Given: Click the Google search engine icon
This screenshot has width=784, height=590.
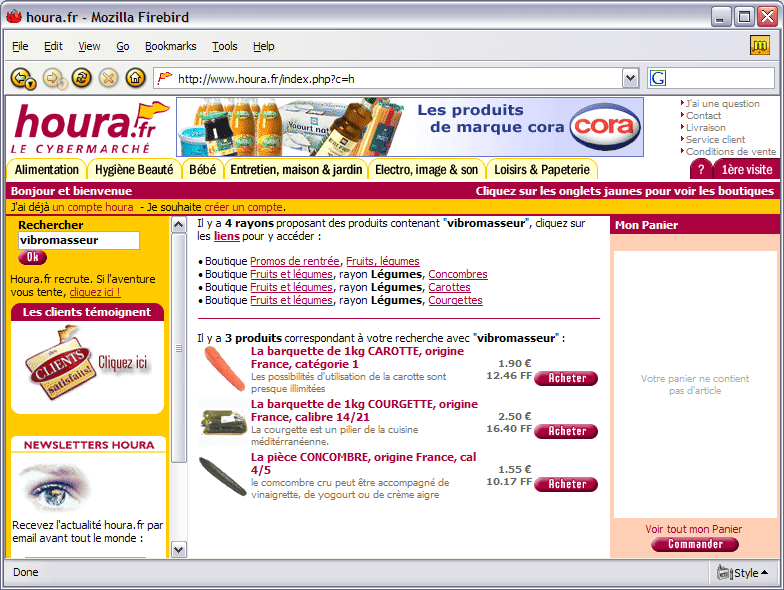Looking at the screenshot, I should (x=658, y=78).
